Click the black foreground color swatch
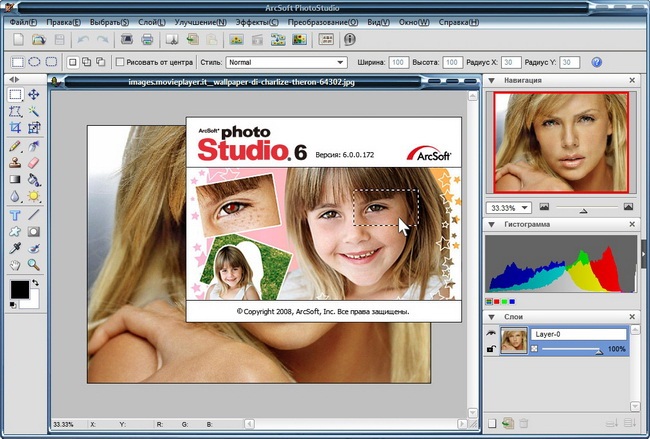 [19, 289]
